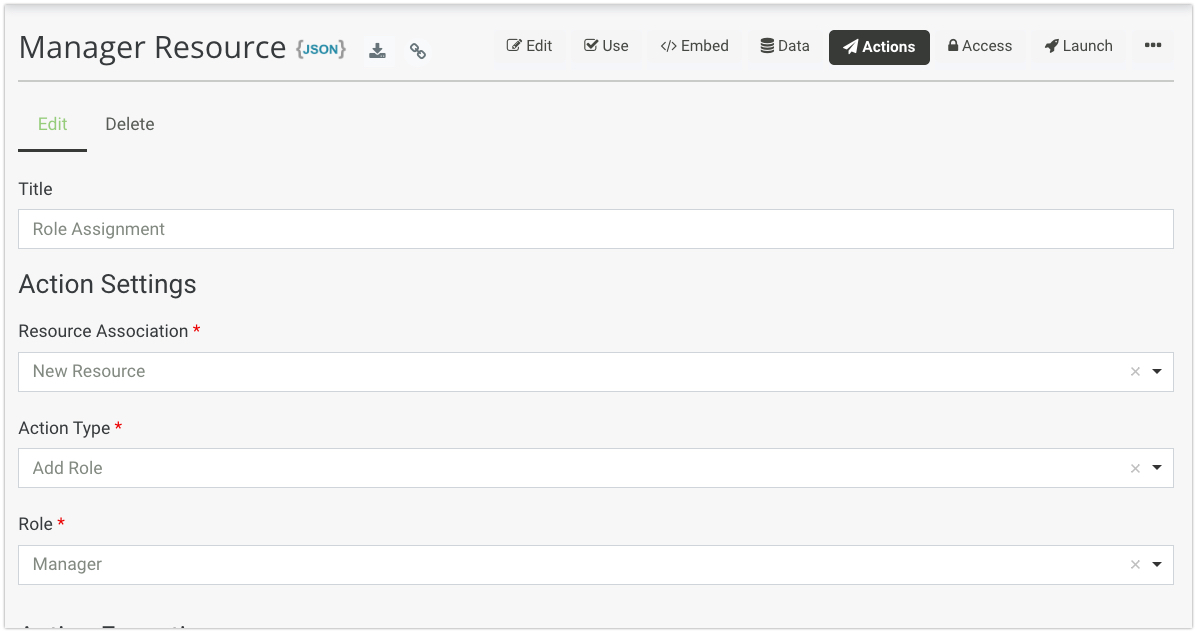1197x633 pixels.
Task: Click the chain link icon
Action: [418, 51]
